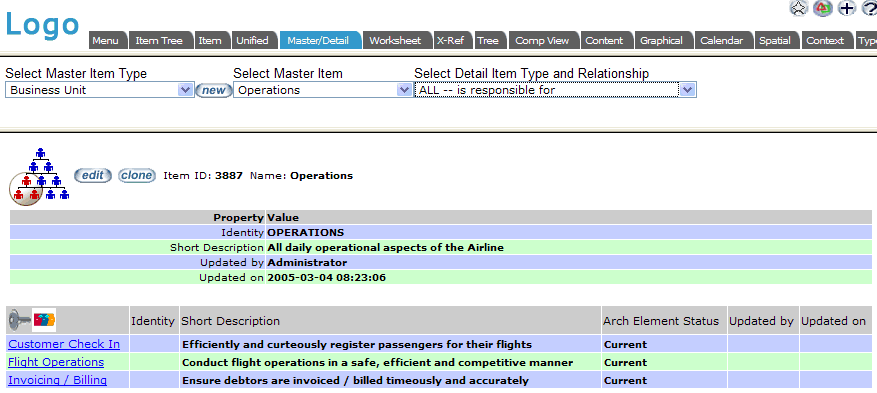
Task: Open the Flight Operations link
Action: click(x=56, y=362)
